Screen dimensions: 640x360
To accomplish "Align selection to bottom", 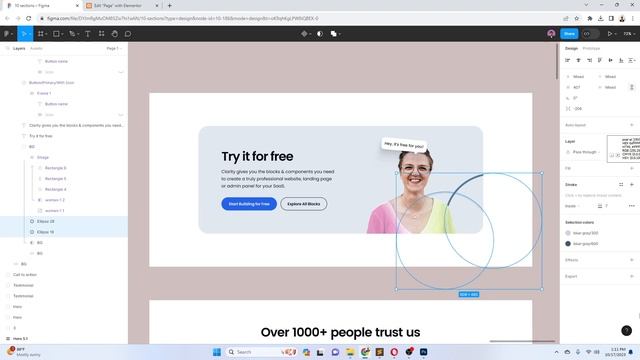I will click(x=621, y=60).
